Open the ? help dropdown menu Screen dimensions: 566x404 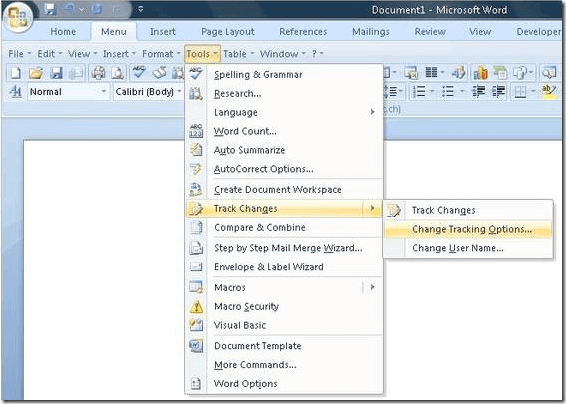pyautogui.click(x=318, y=54)
